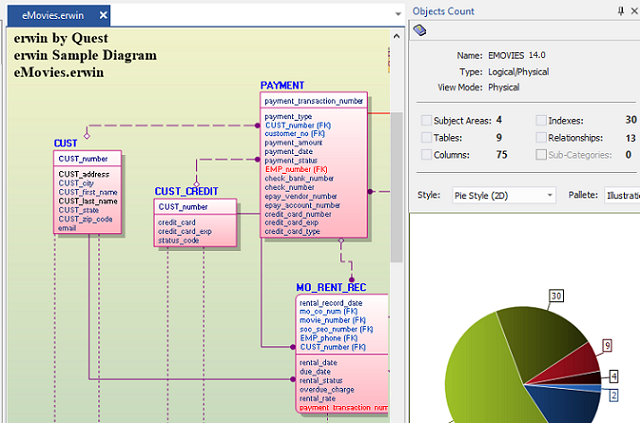
Task: Click CUST_zip_code column in CUST
Action: click(85, 219)
